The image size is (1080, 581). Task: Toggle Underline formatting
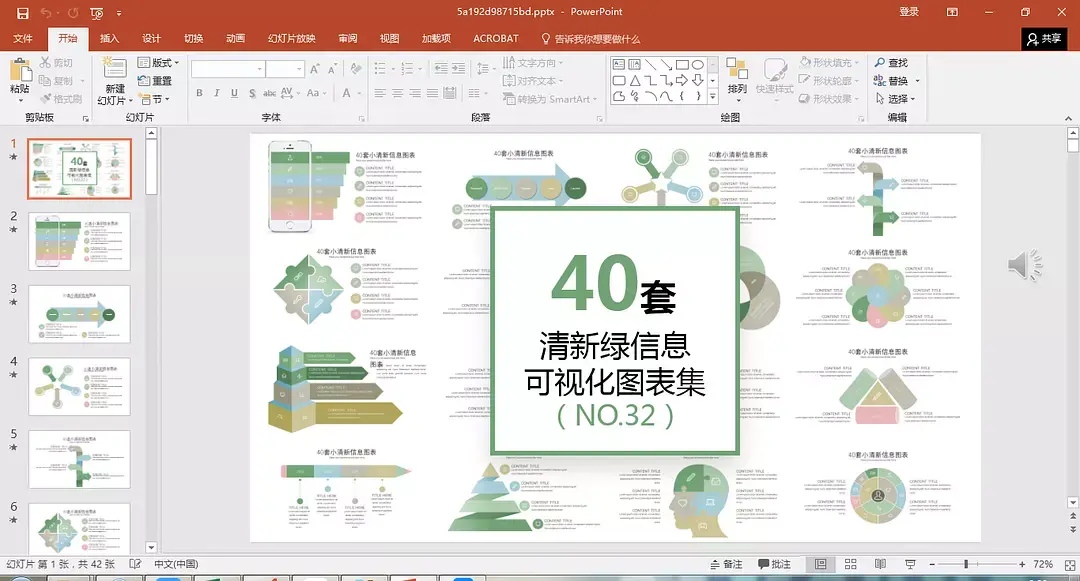(x=232, y=92)
